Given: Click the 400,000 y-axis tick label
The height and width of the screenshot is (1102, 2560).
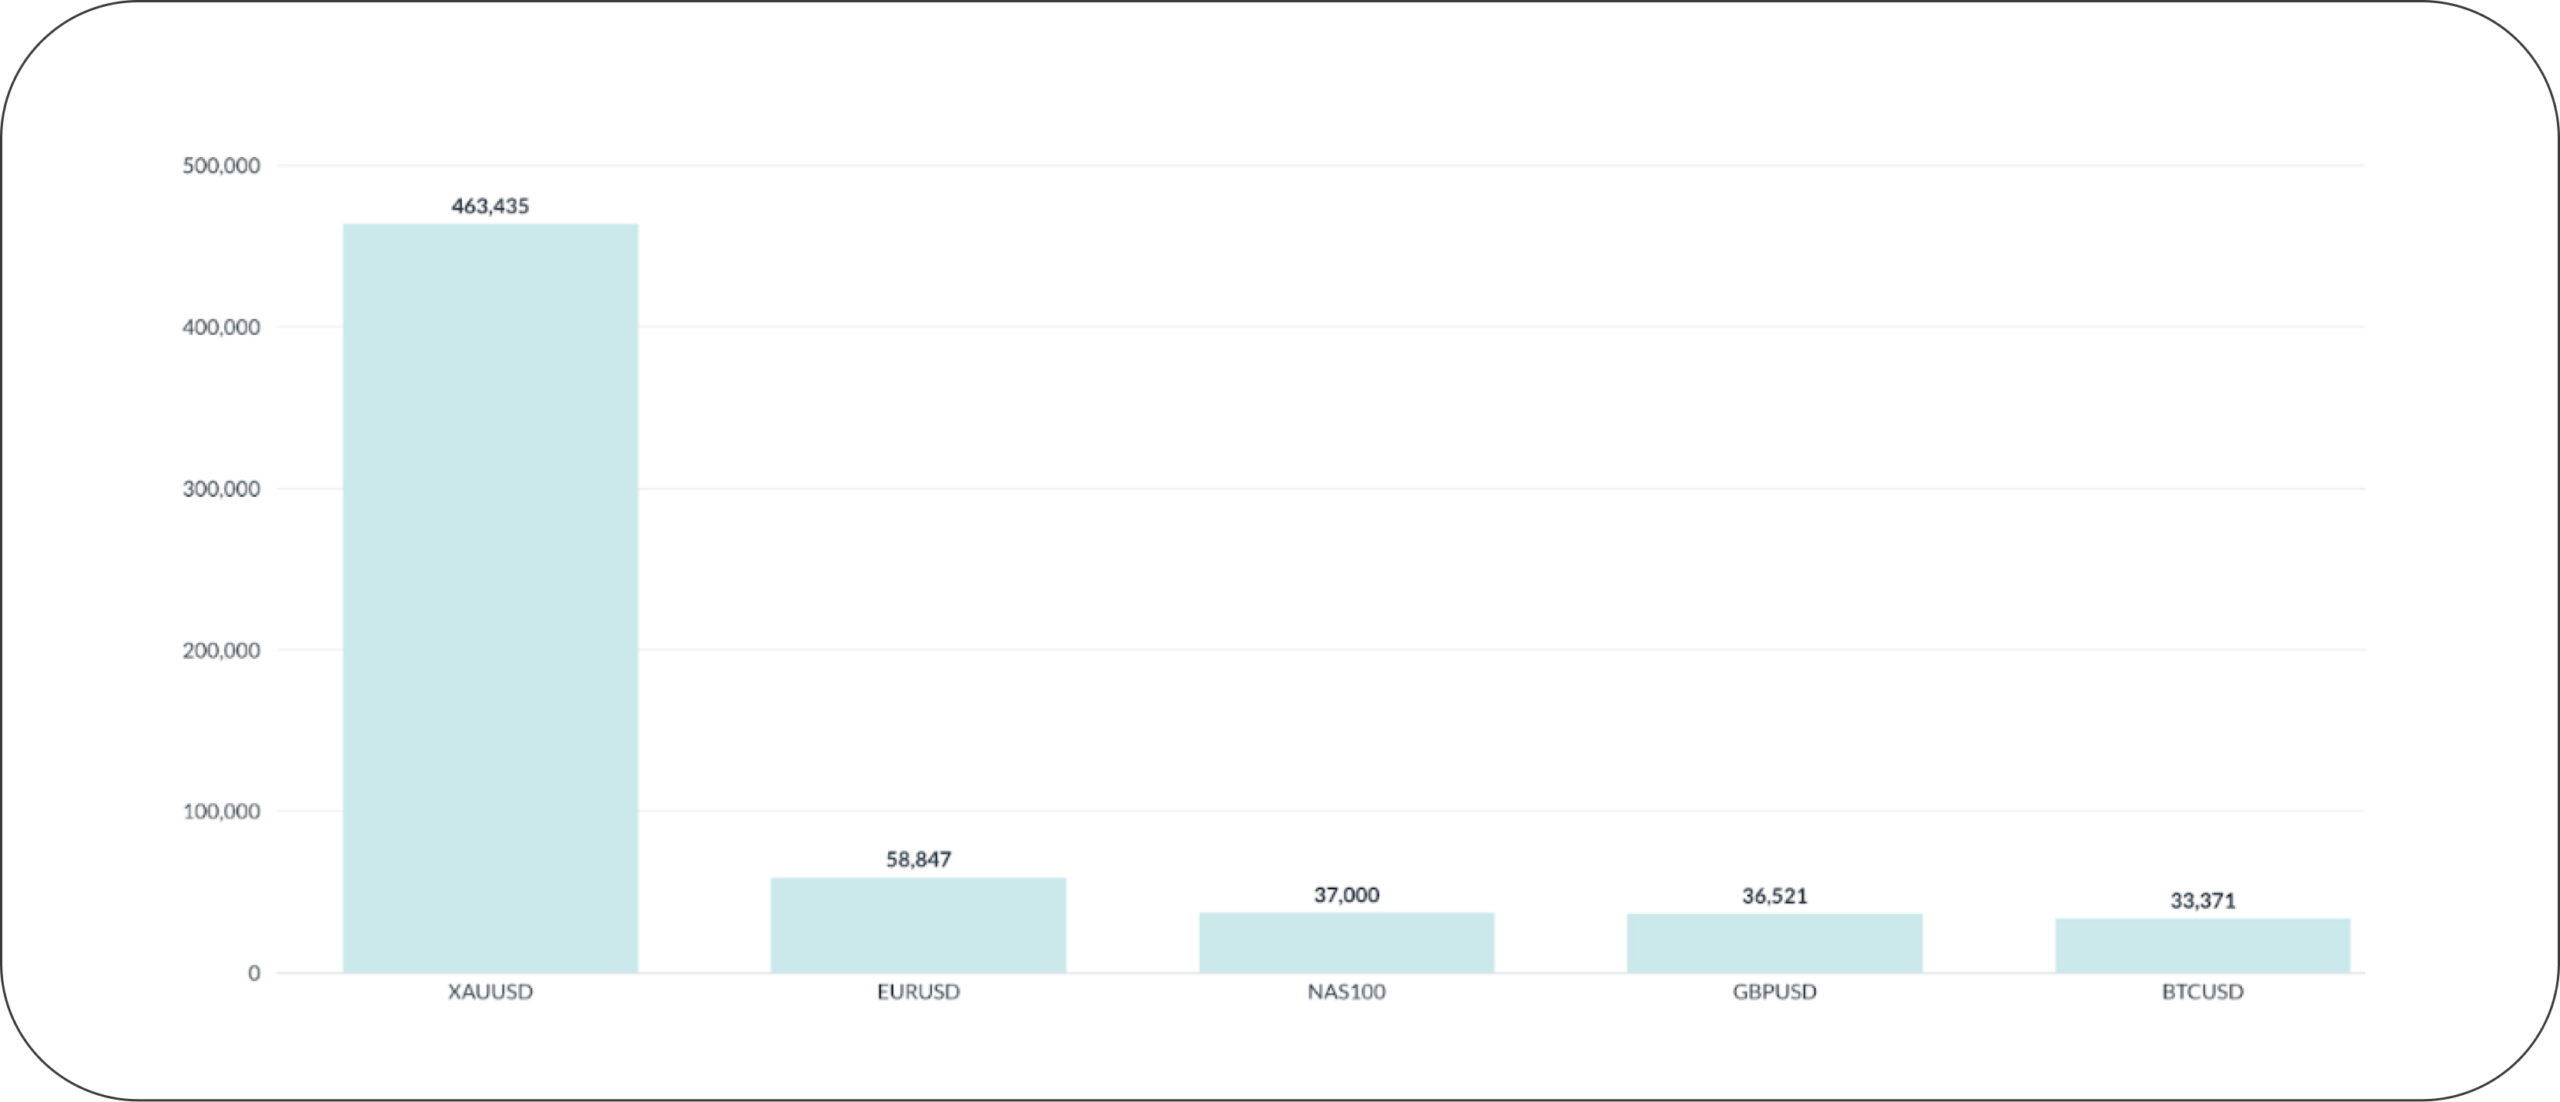Looking at the screenshot, I should pyautogui.click(x=221, y=327).
